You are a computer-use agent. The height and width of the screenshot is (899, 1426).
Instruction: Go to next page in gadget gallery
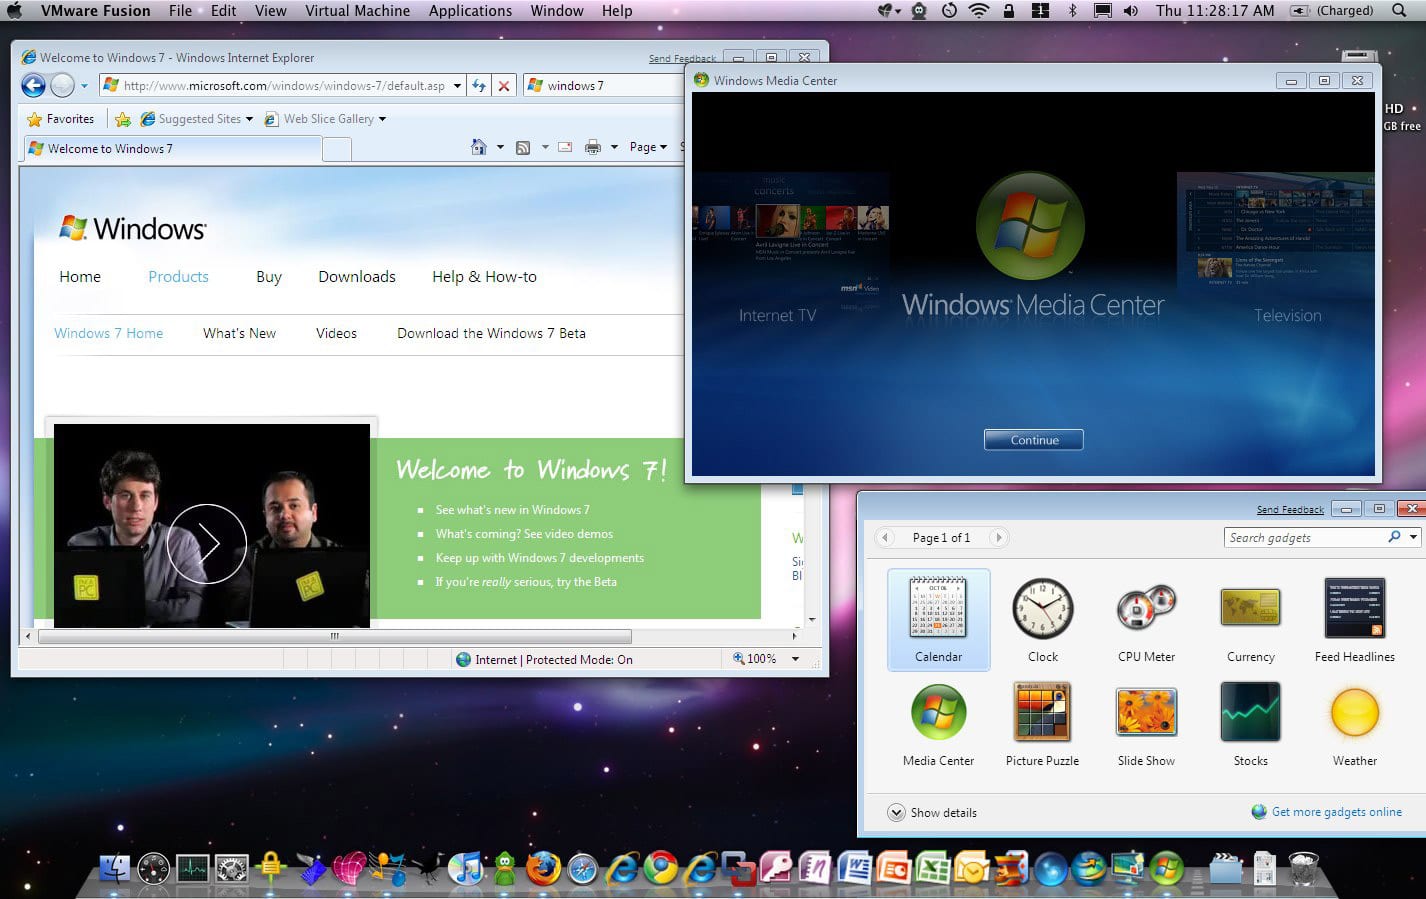997,537
